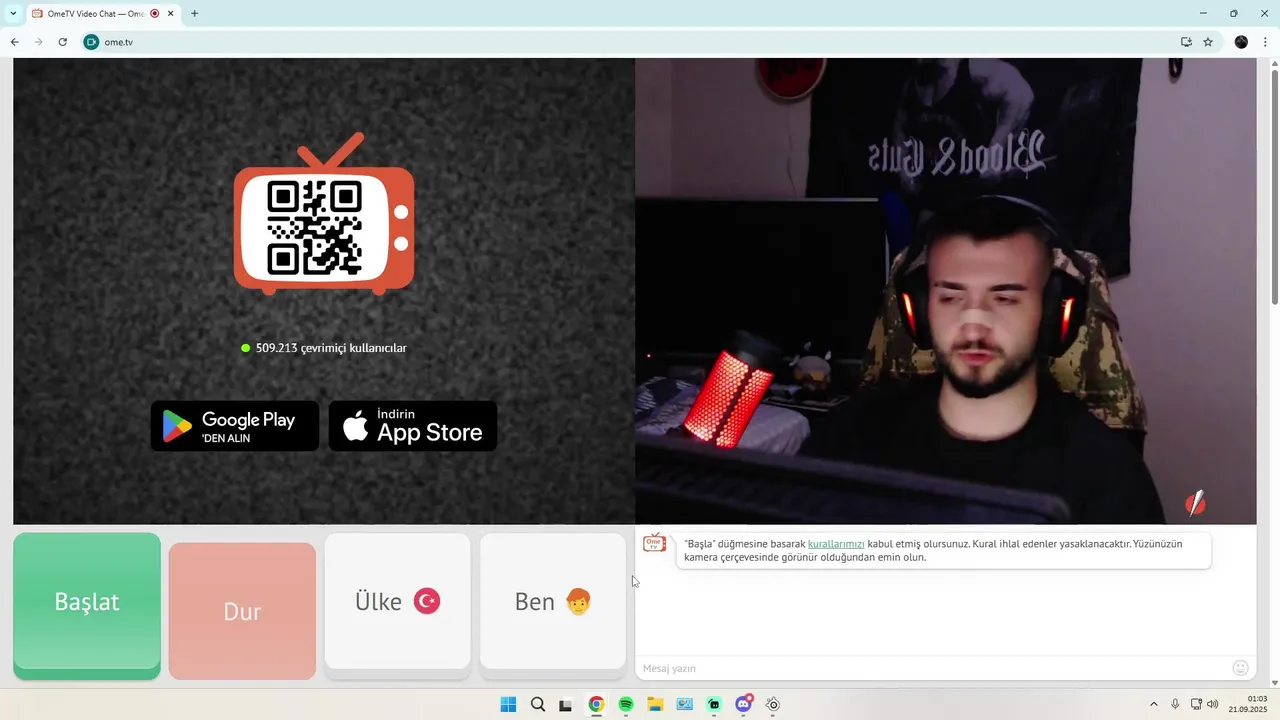Switch to Chrome on the taskbar
This screenshot has width=1280, height=720.
596,704
